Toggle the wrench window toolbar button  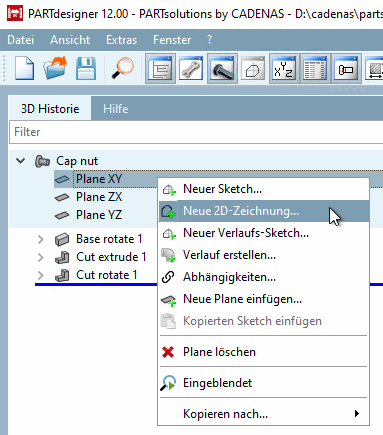(191, 69)
